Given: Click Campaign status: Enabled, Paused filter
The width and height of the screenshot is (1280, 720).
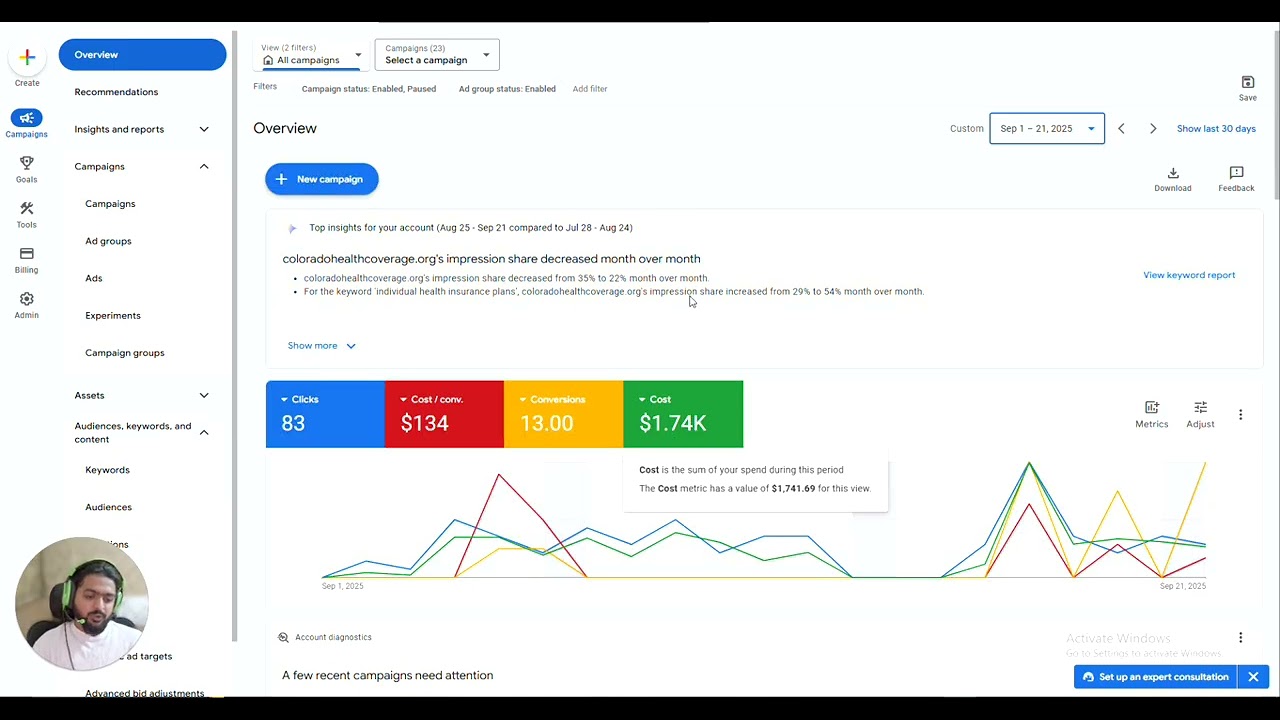Looking at the screenshot, I should pos(369,89).
